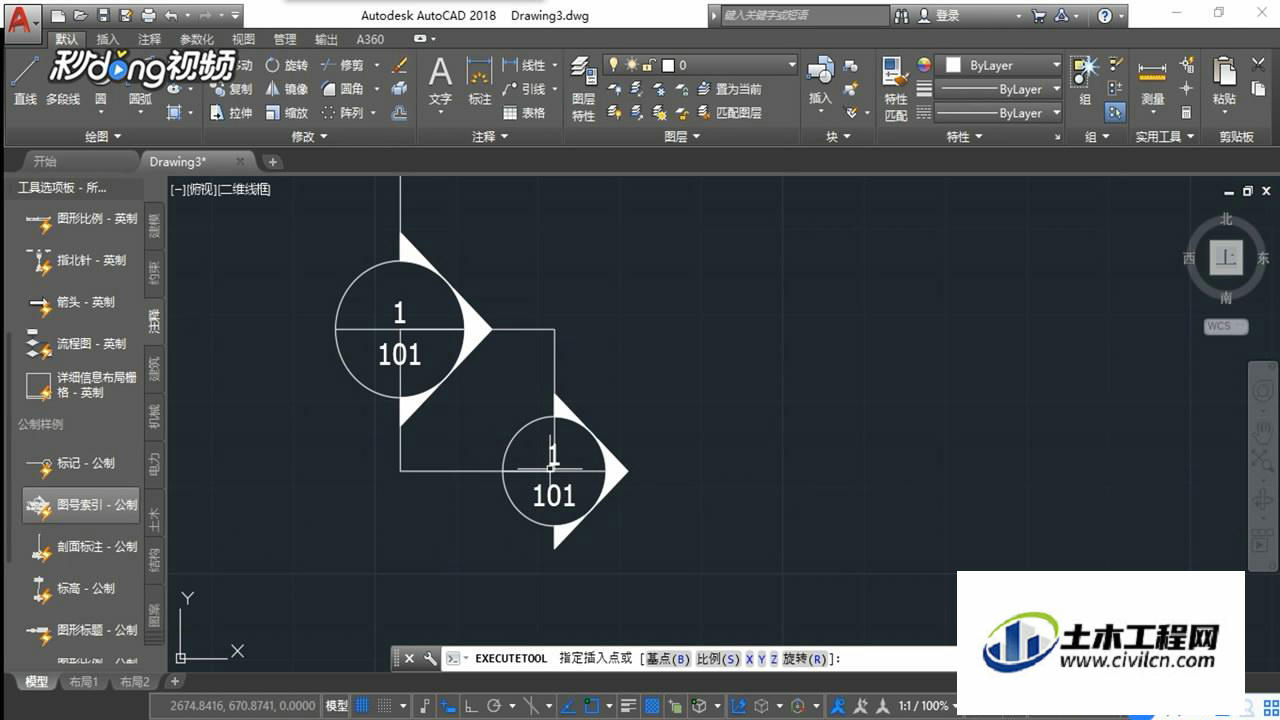This screenshot has height=720, width=1280.
Task: Click the Cut scissors icon in clipboard panel
Action: click(x=1258, y=64)
